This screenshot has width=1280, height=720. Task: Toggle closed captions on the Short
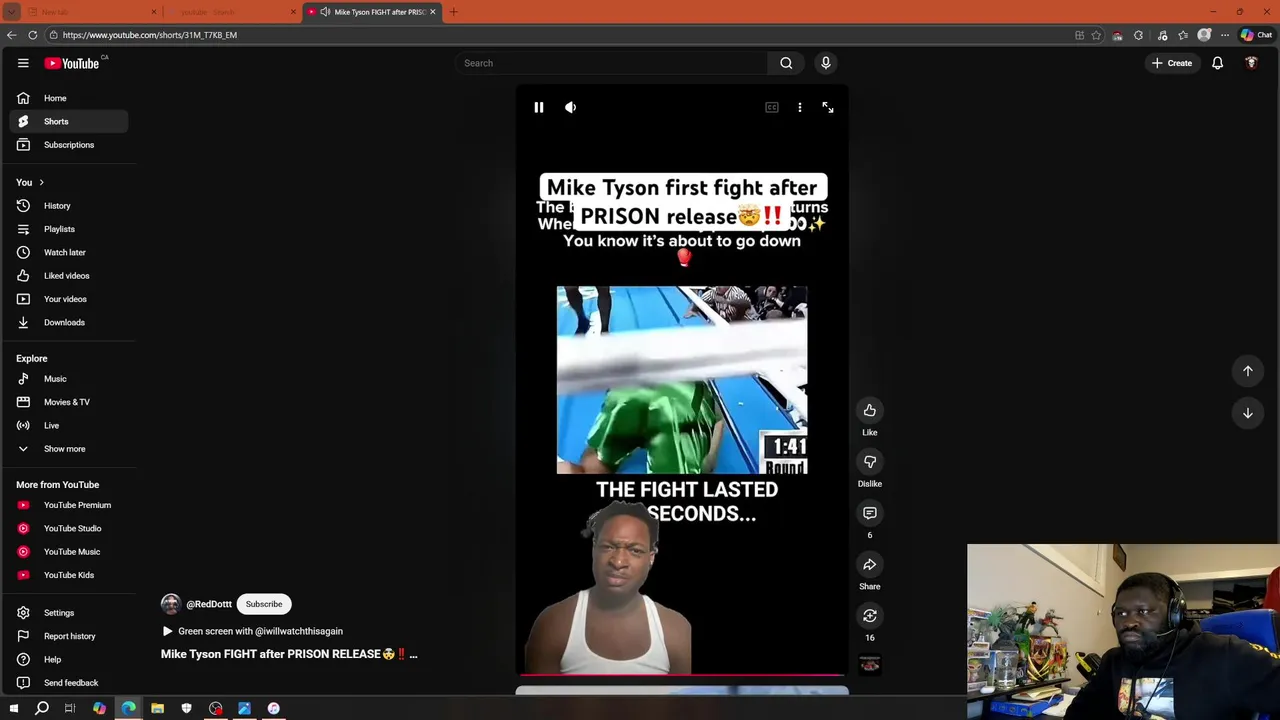772,107
